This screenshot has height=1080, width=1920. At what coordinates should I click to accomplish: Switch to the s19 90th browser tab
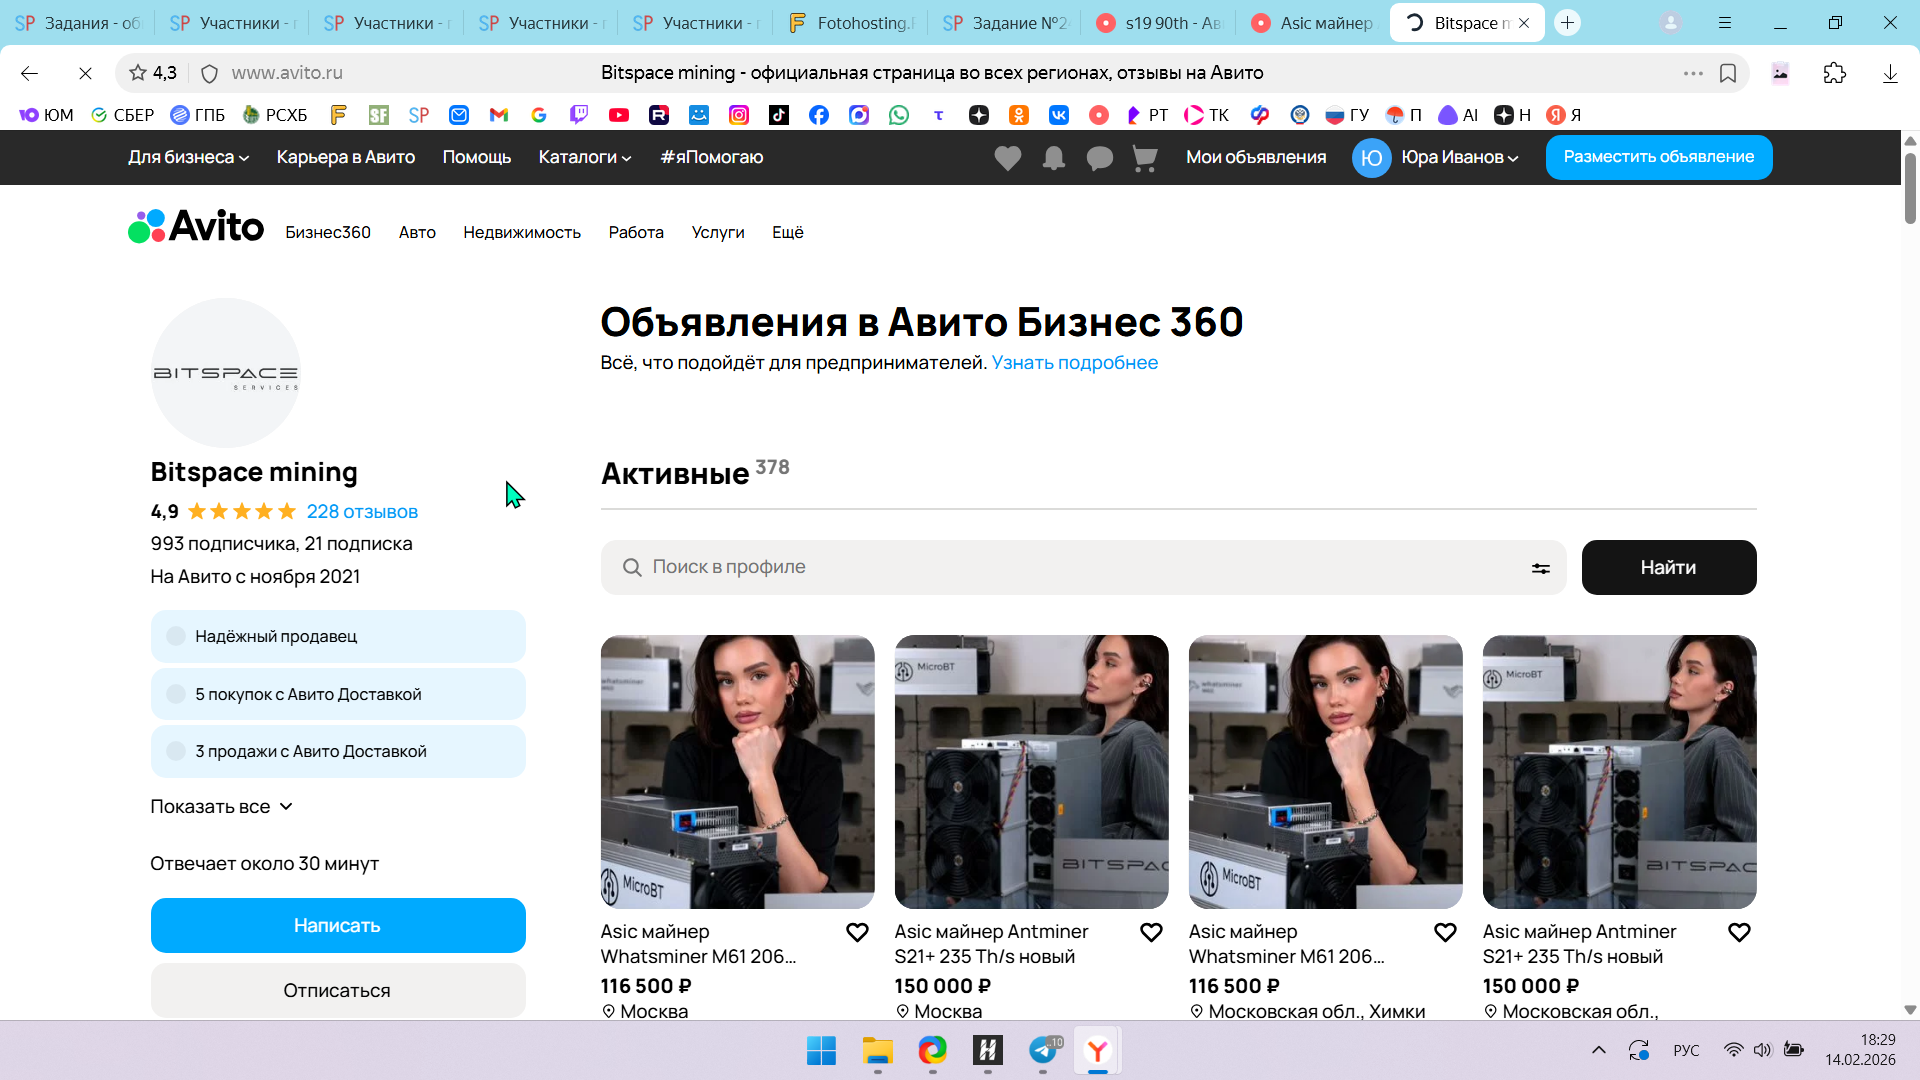pyautogui.click(x=1158, y=23)
